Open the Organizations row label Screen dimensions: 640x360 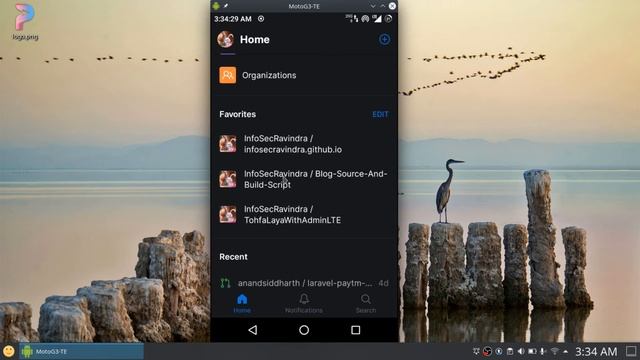[x=269, y=76]
